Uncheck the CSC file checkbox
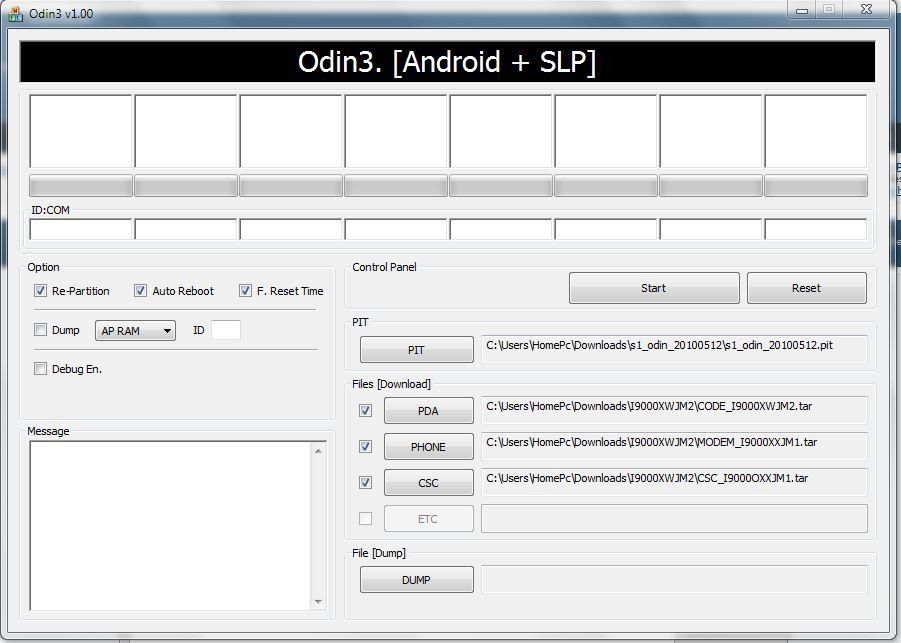This screenshot has height=643, width=901. click(365, 483)
